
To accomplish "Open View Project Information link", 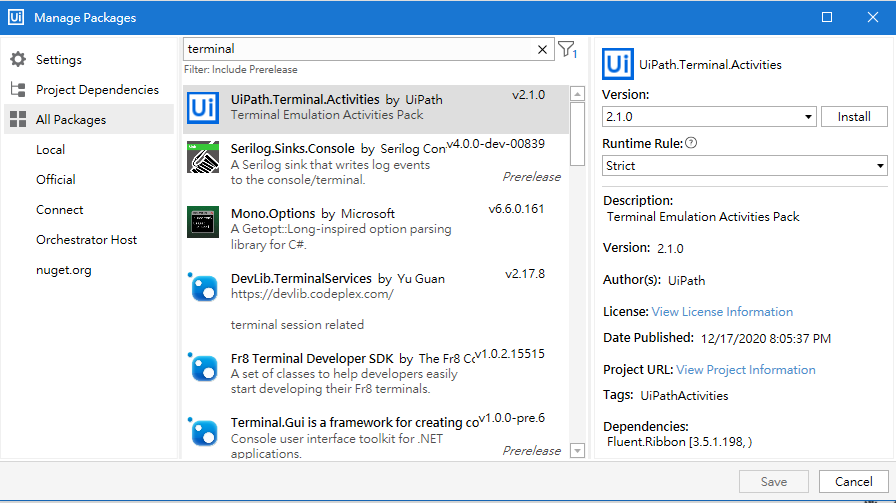I will pyautogui.click(x=746, y=370).
